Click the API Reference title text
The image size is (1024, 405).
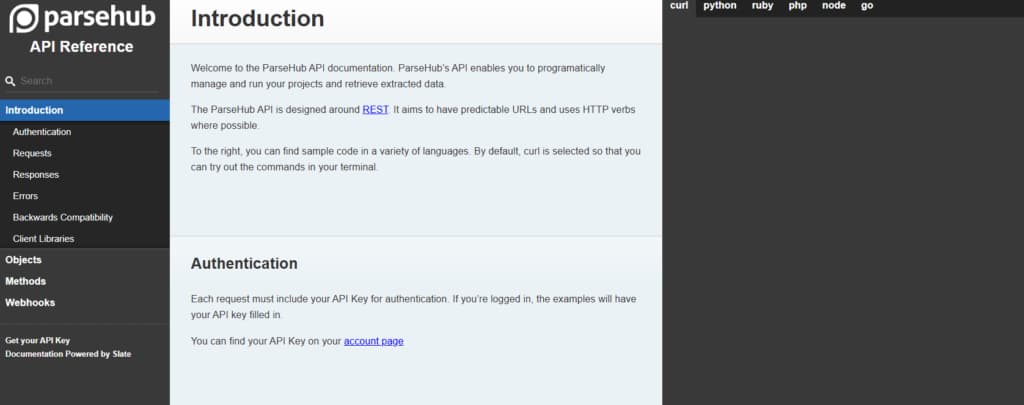(x=82, y=47)
